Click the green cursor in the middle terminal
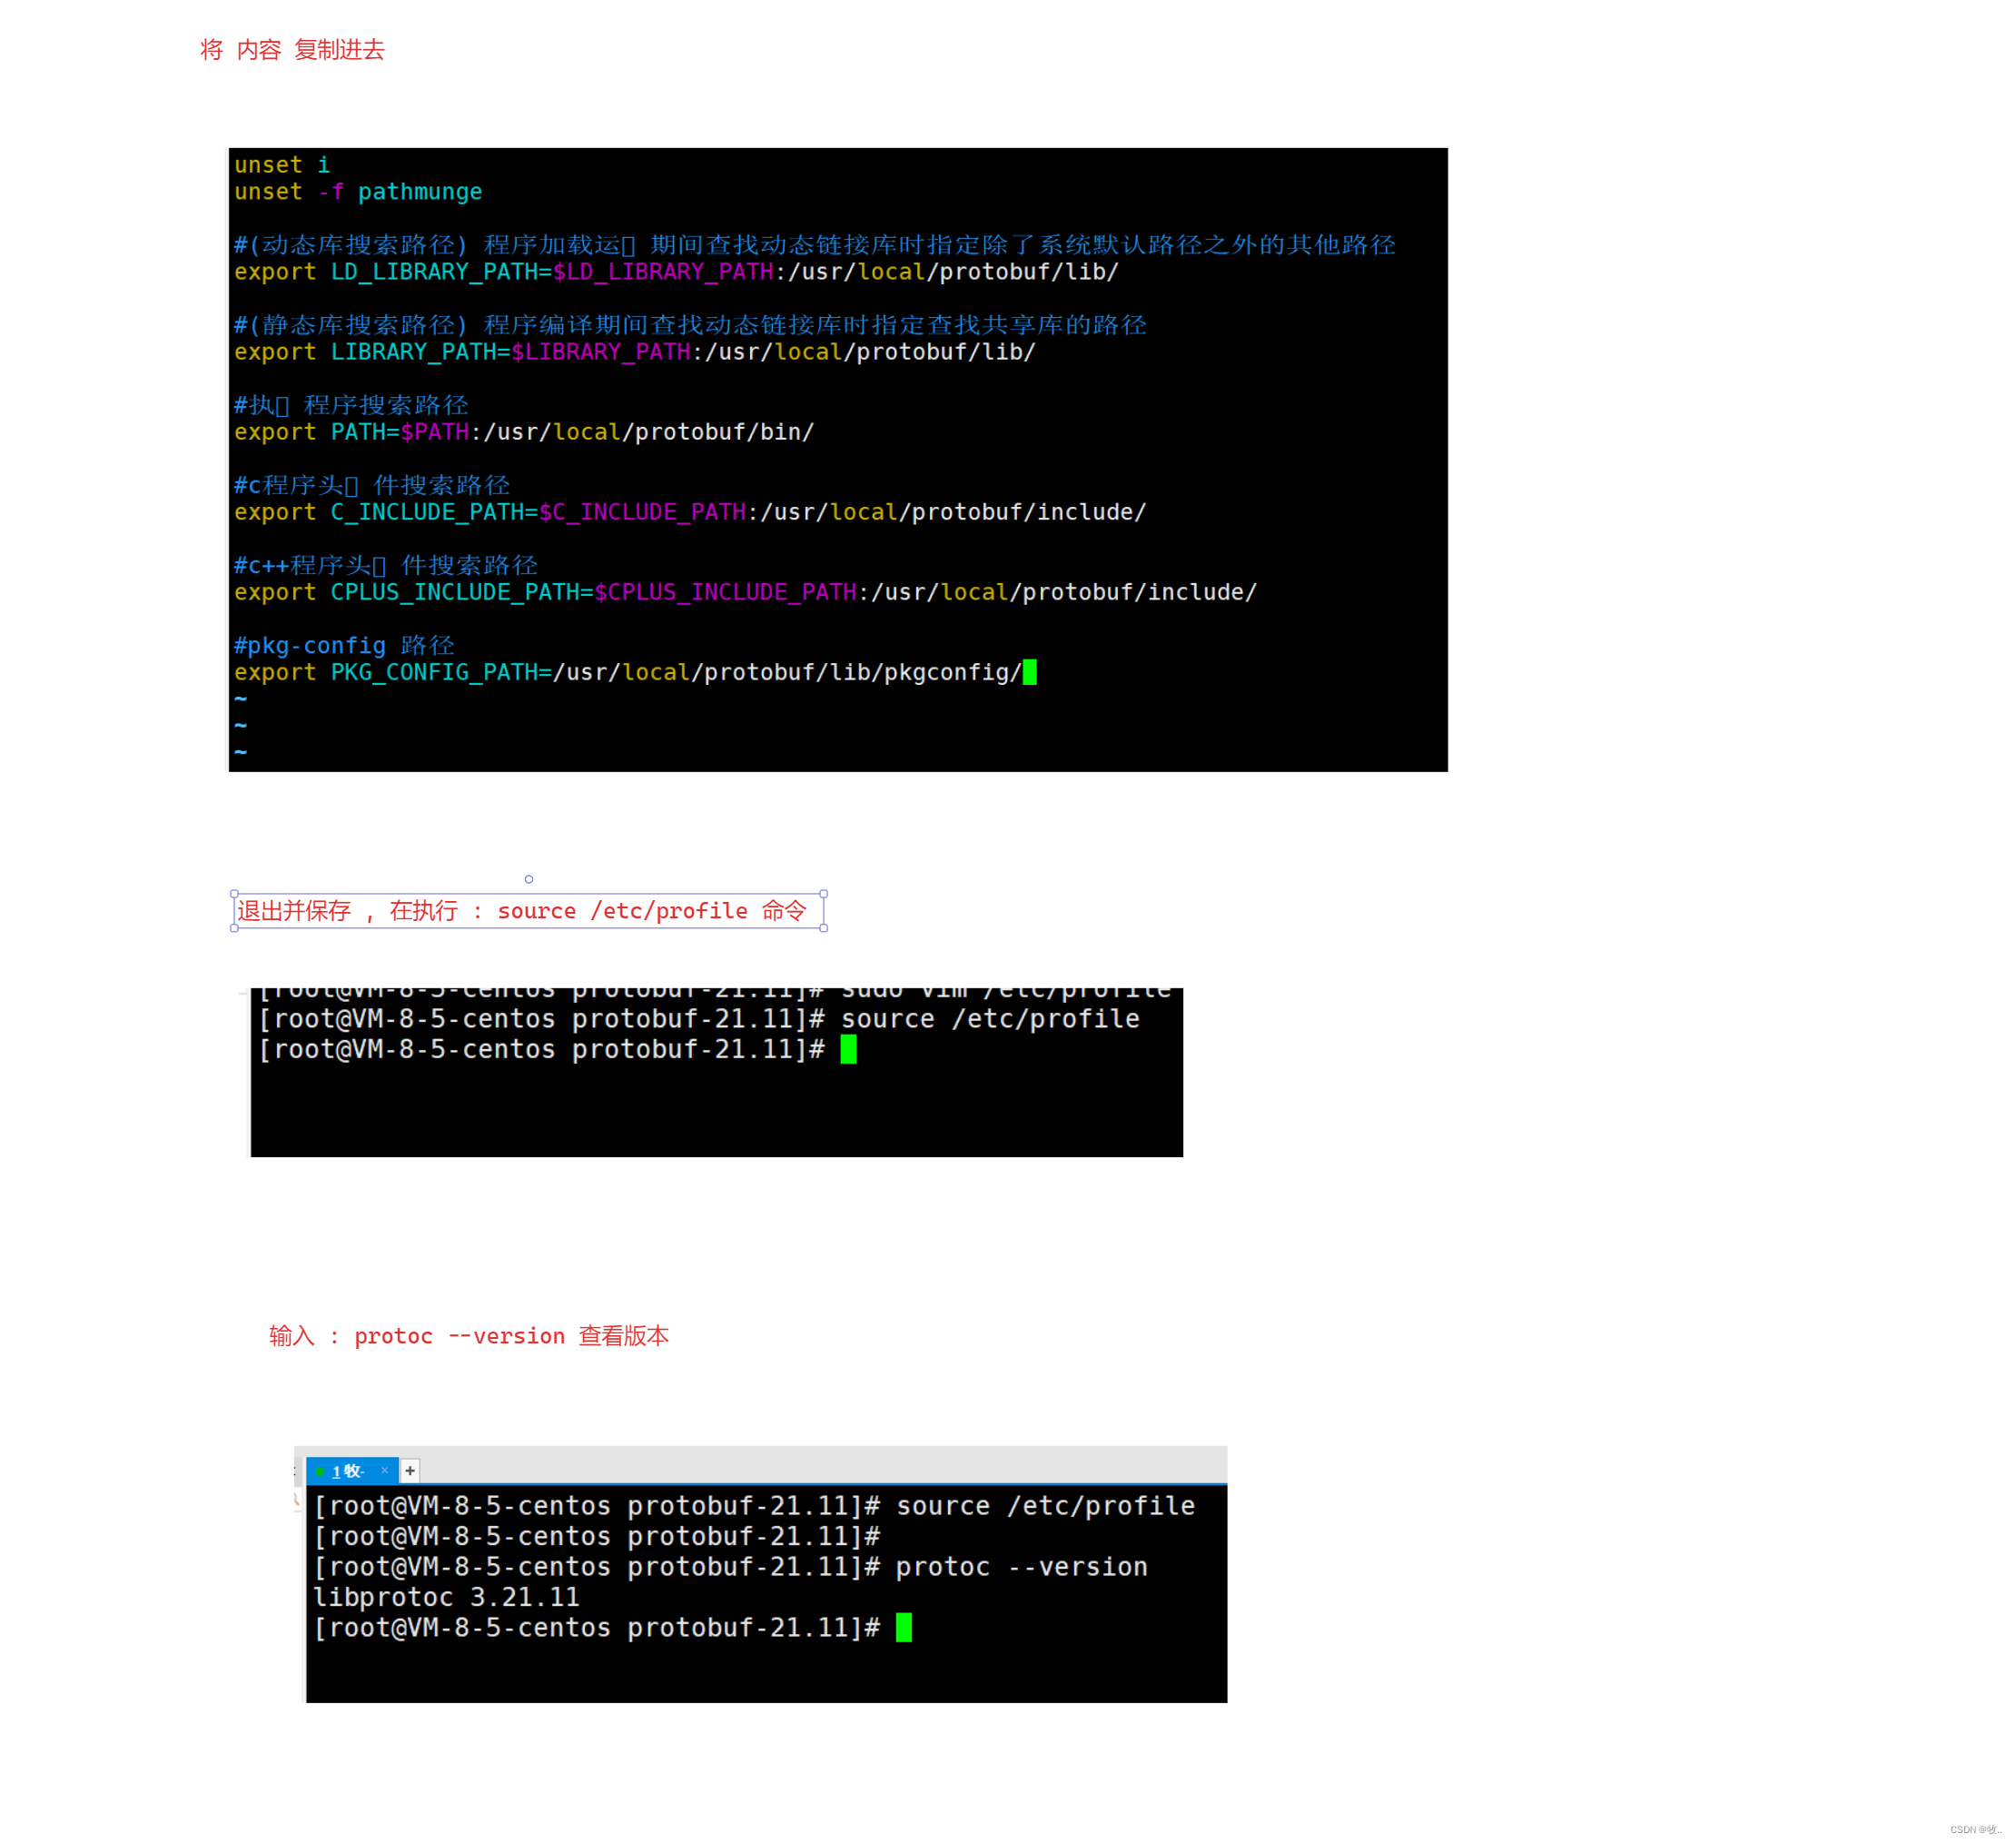2016x1843 pixels. coord(848,1049)
